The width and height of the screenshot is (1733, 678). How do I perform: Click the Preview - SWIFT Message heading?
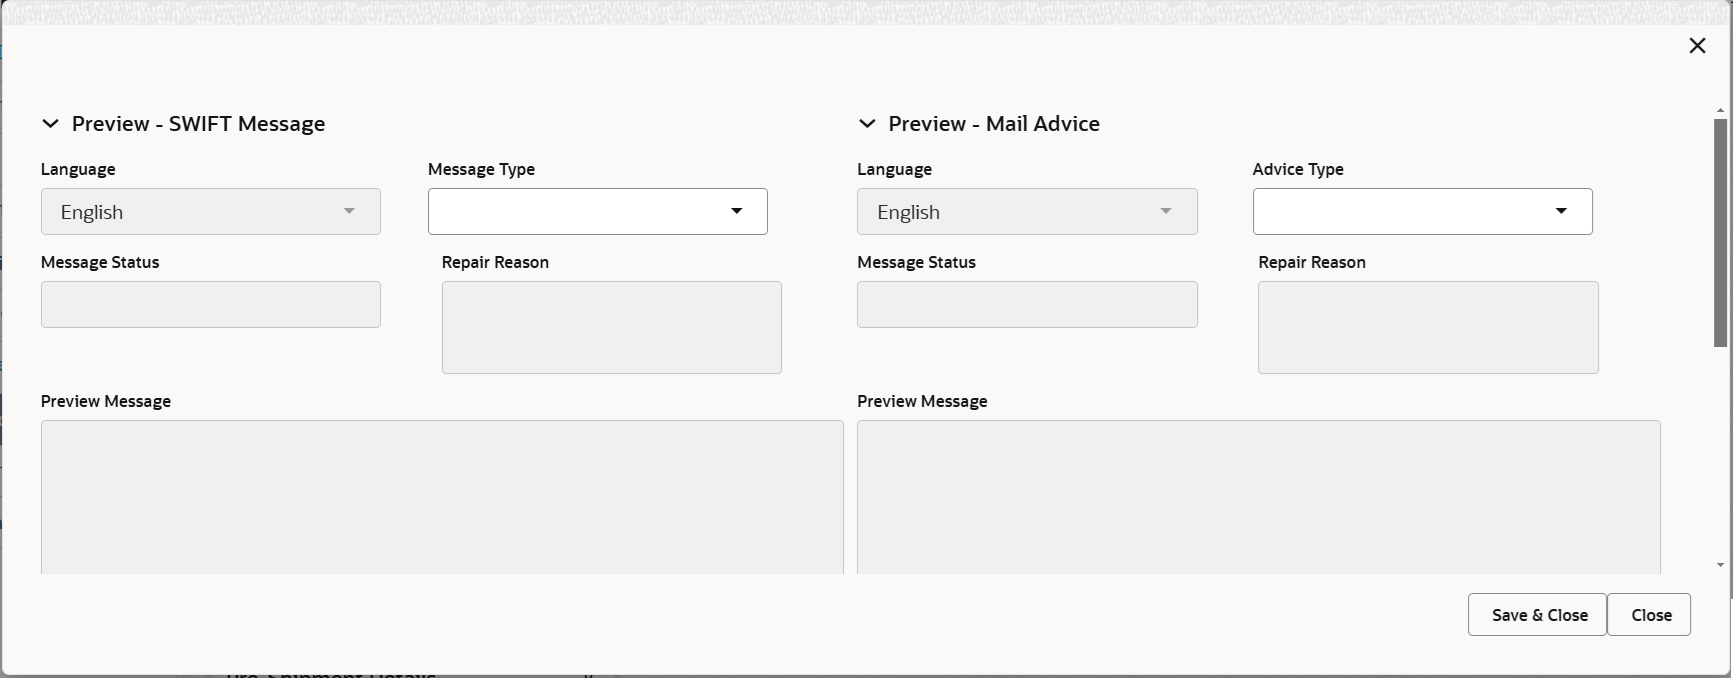[198, 124]
